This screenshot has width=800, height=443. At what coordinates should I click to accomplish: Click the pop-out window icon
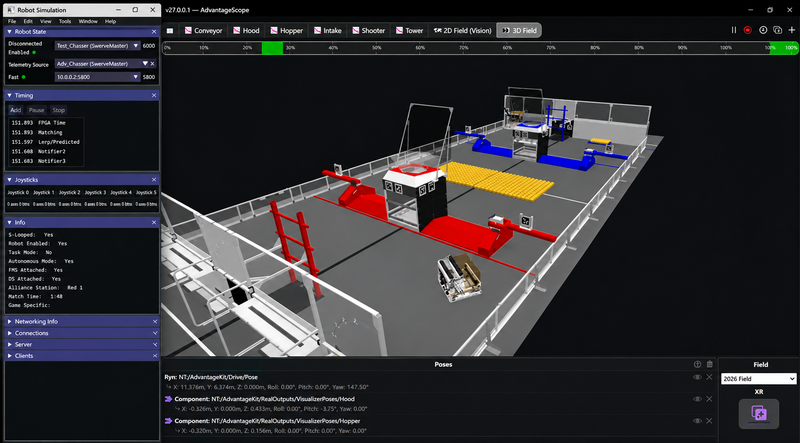tap(777, 30)
